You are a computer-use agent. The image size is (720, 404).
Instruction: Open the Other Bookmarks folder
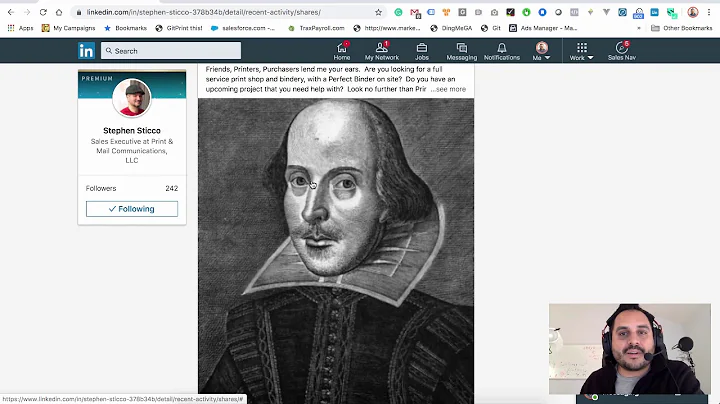pos(682,28)
